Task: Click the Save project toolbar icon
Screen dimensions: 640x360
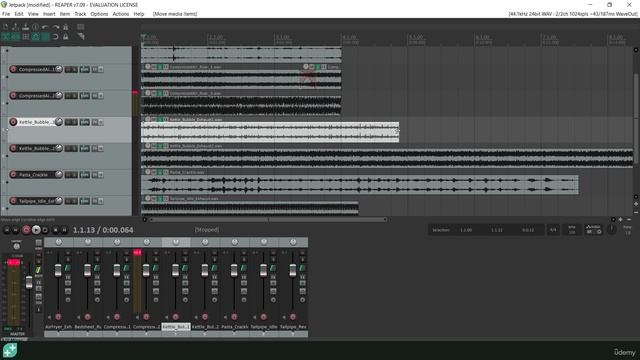Action: point(26,27)
